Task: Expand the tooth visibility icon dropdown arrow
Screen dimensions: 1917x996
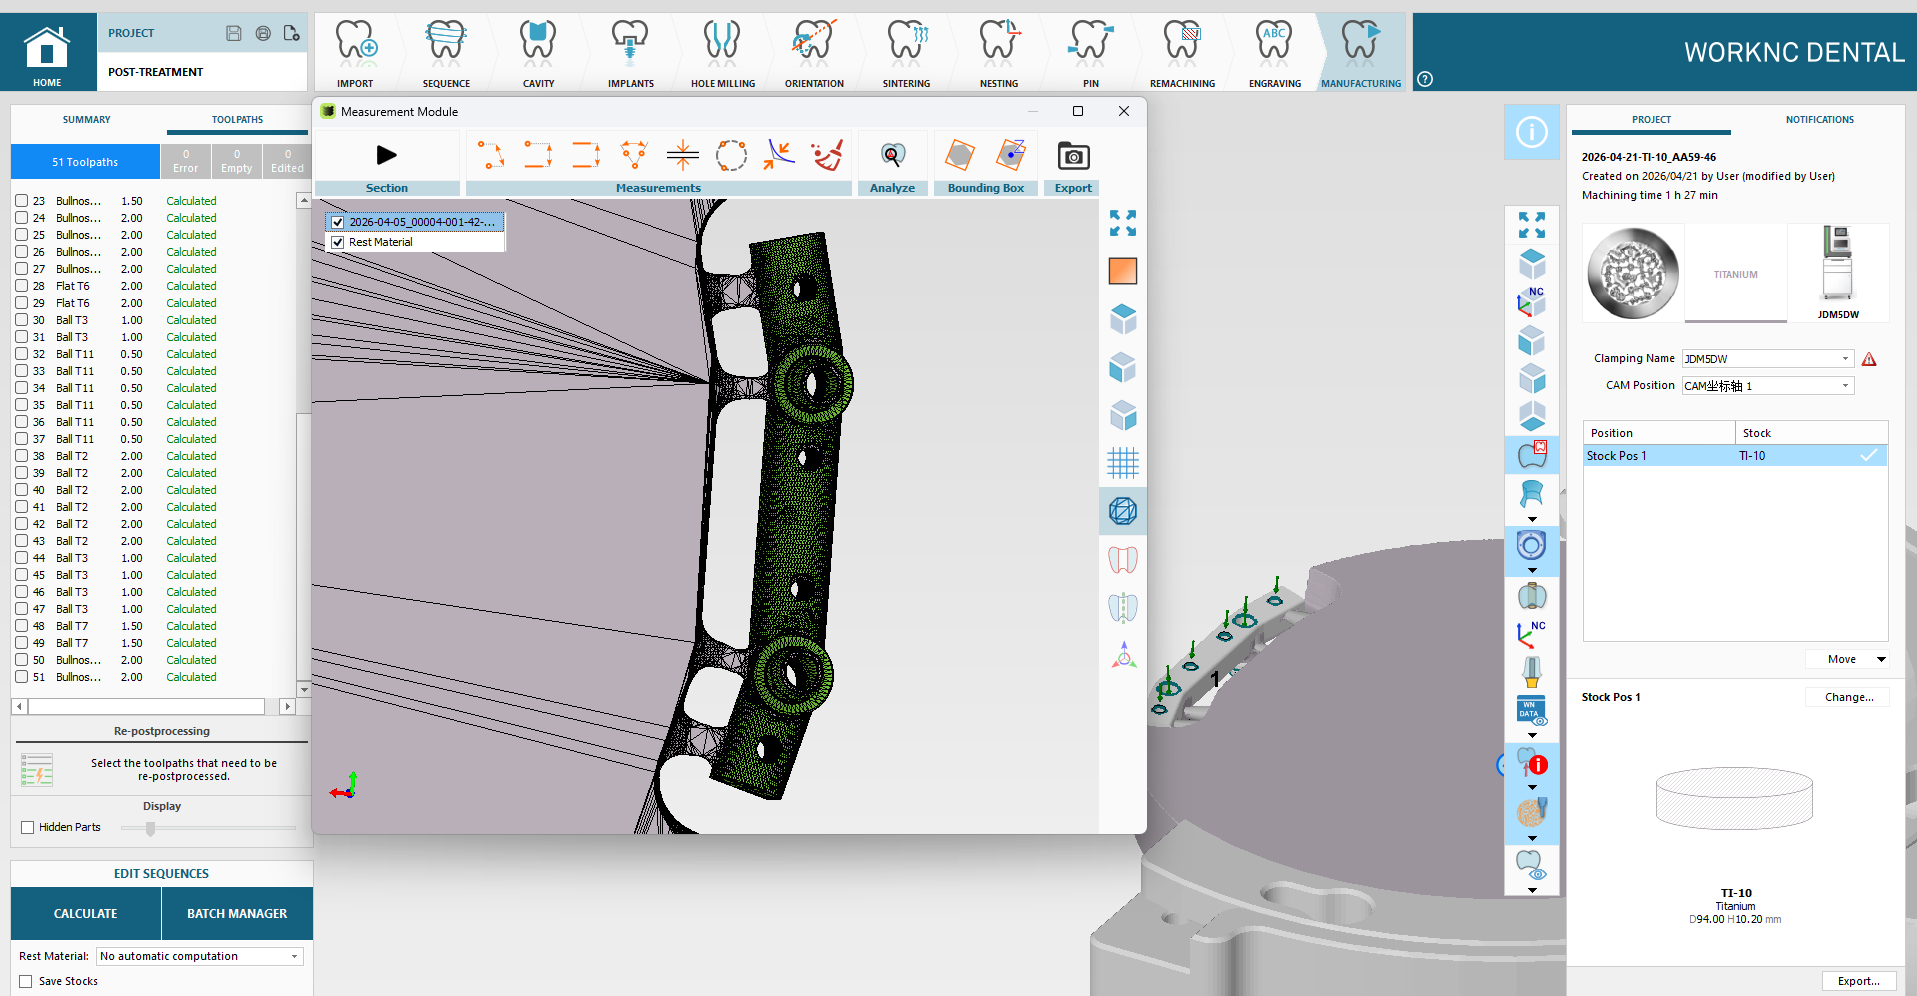Action: 1532,890
